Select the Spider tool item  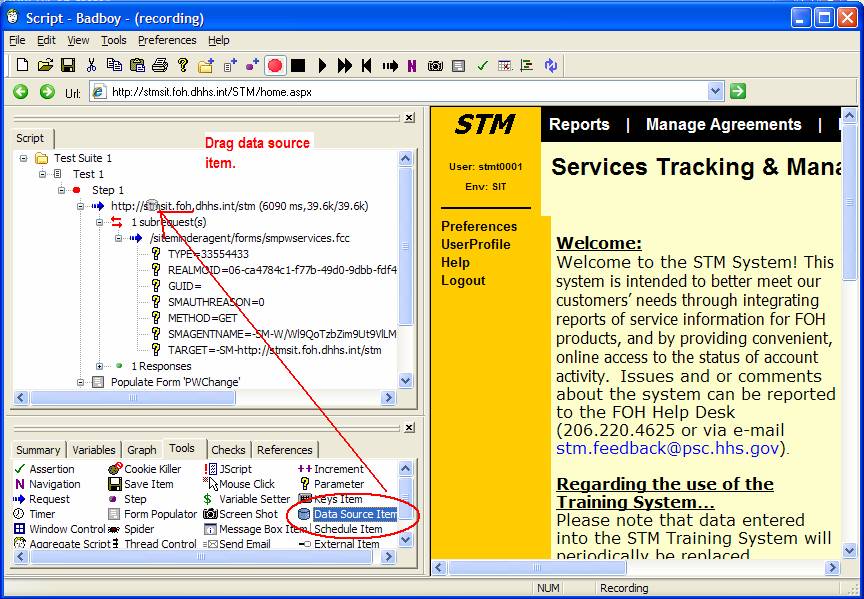[138, 529]
